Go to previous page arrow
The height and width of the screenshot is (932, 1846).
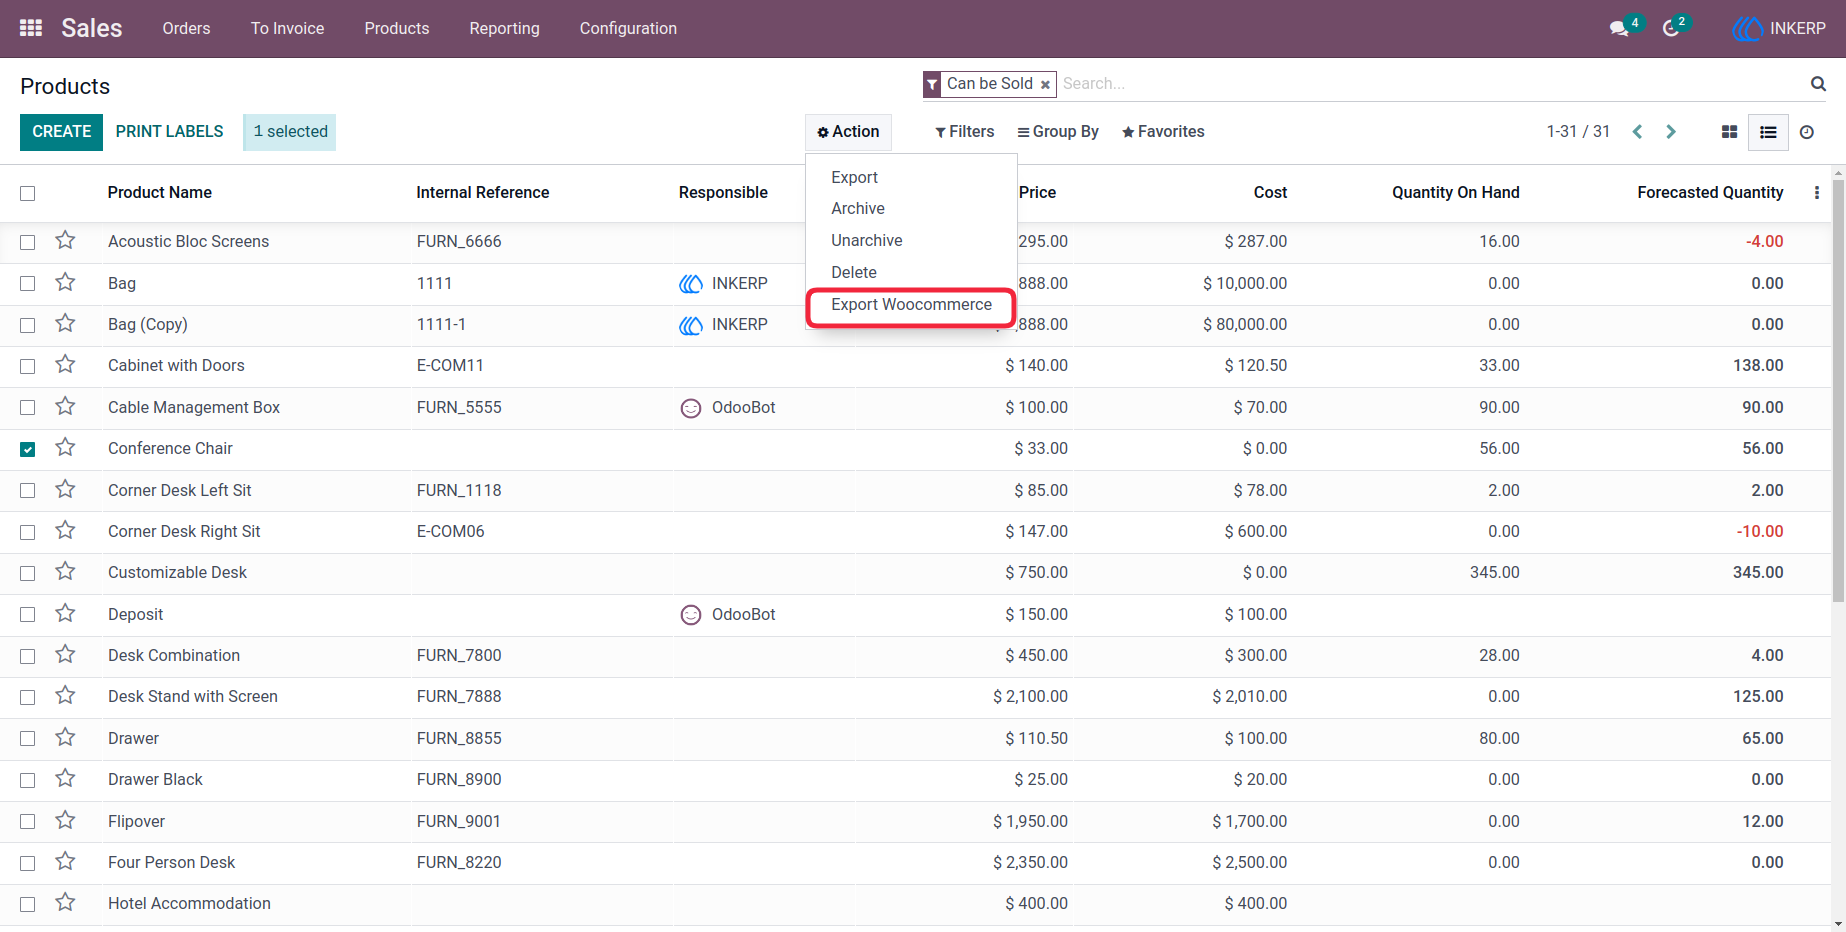[1637, 132]
